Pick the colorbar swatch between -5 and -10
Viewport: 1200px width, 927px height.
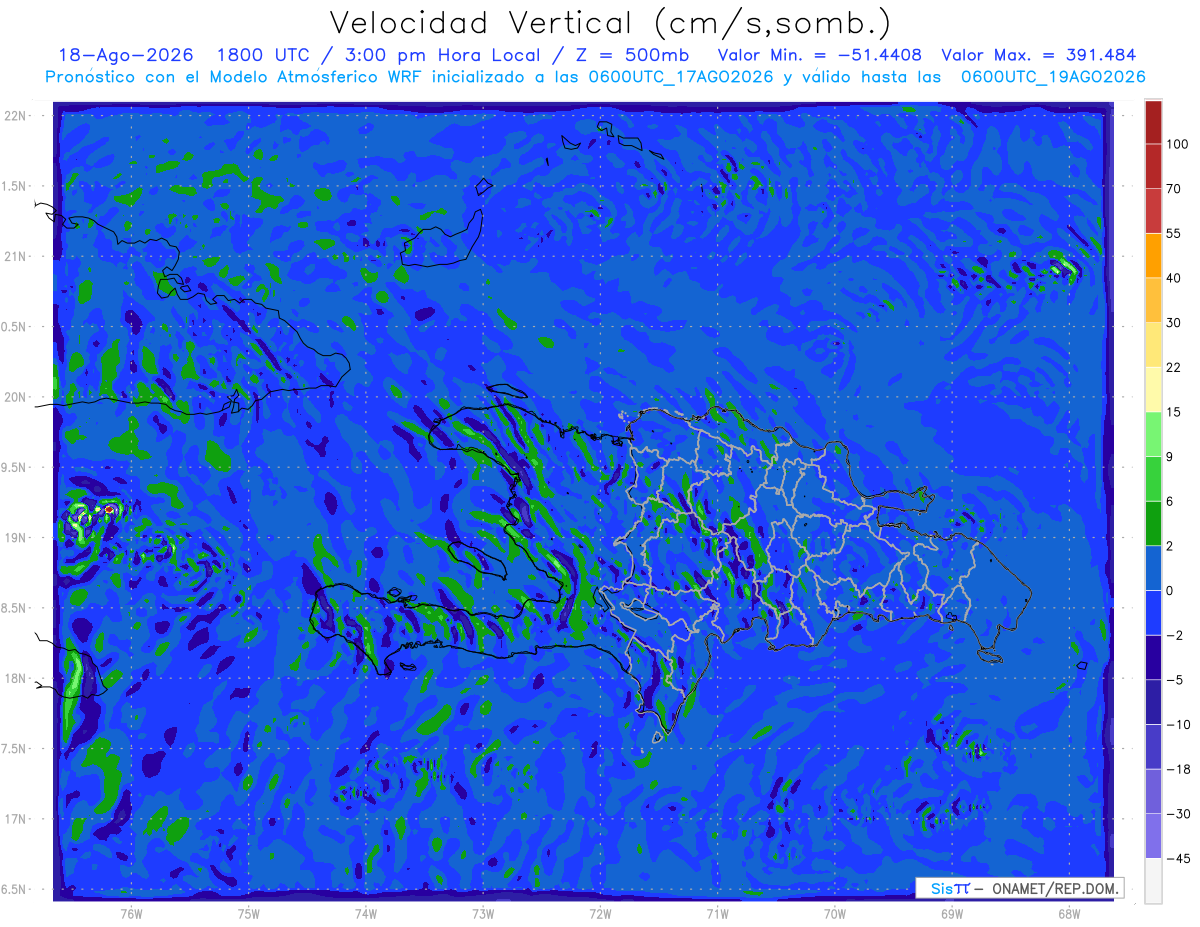tap(1153, 701)
